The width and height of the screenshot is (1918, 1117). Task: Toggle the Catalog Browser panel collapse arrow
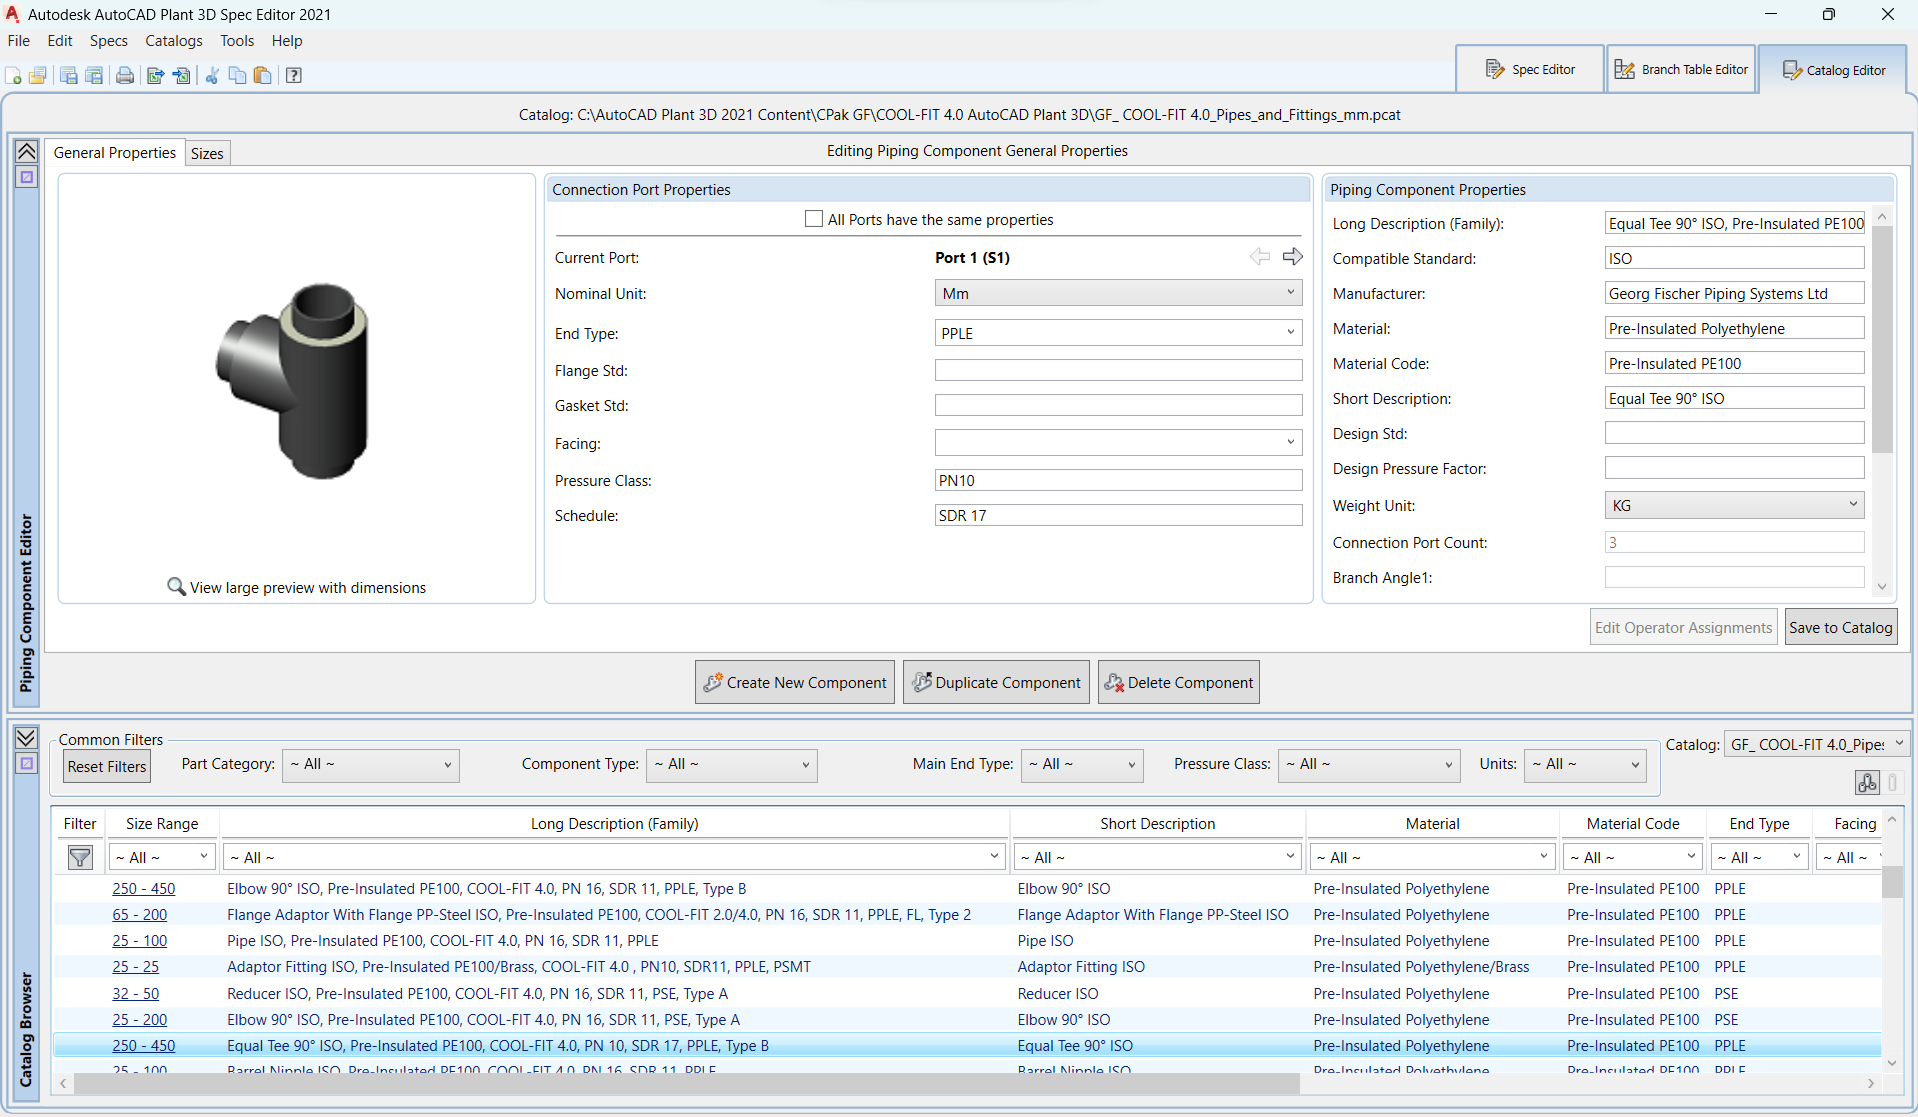[27, 737]
